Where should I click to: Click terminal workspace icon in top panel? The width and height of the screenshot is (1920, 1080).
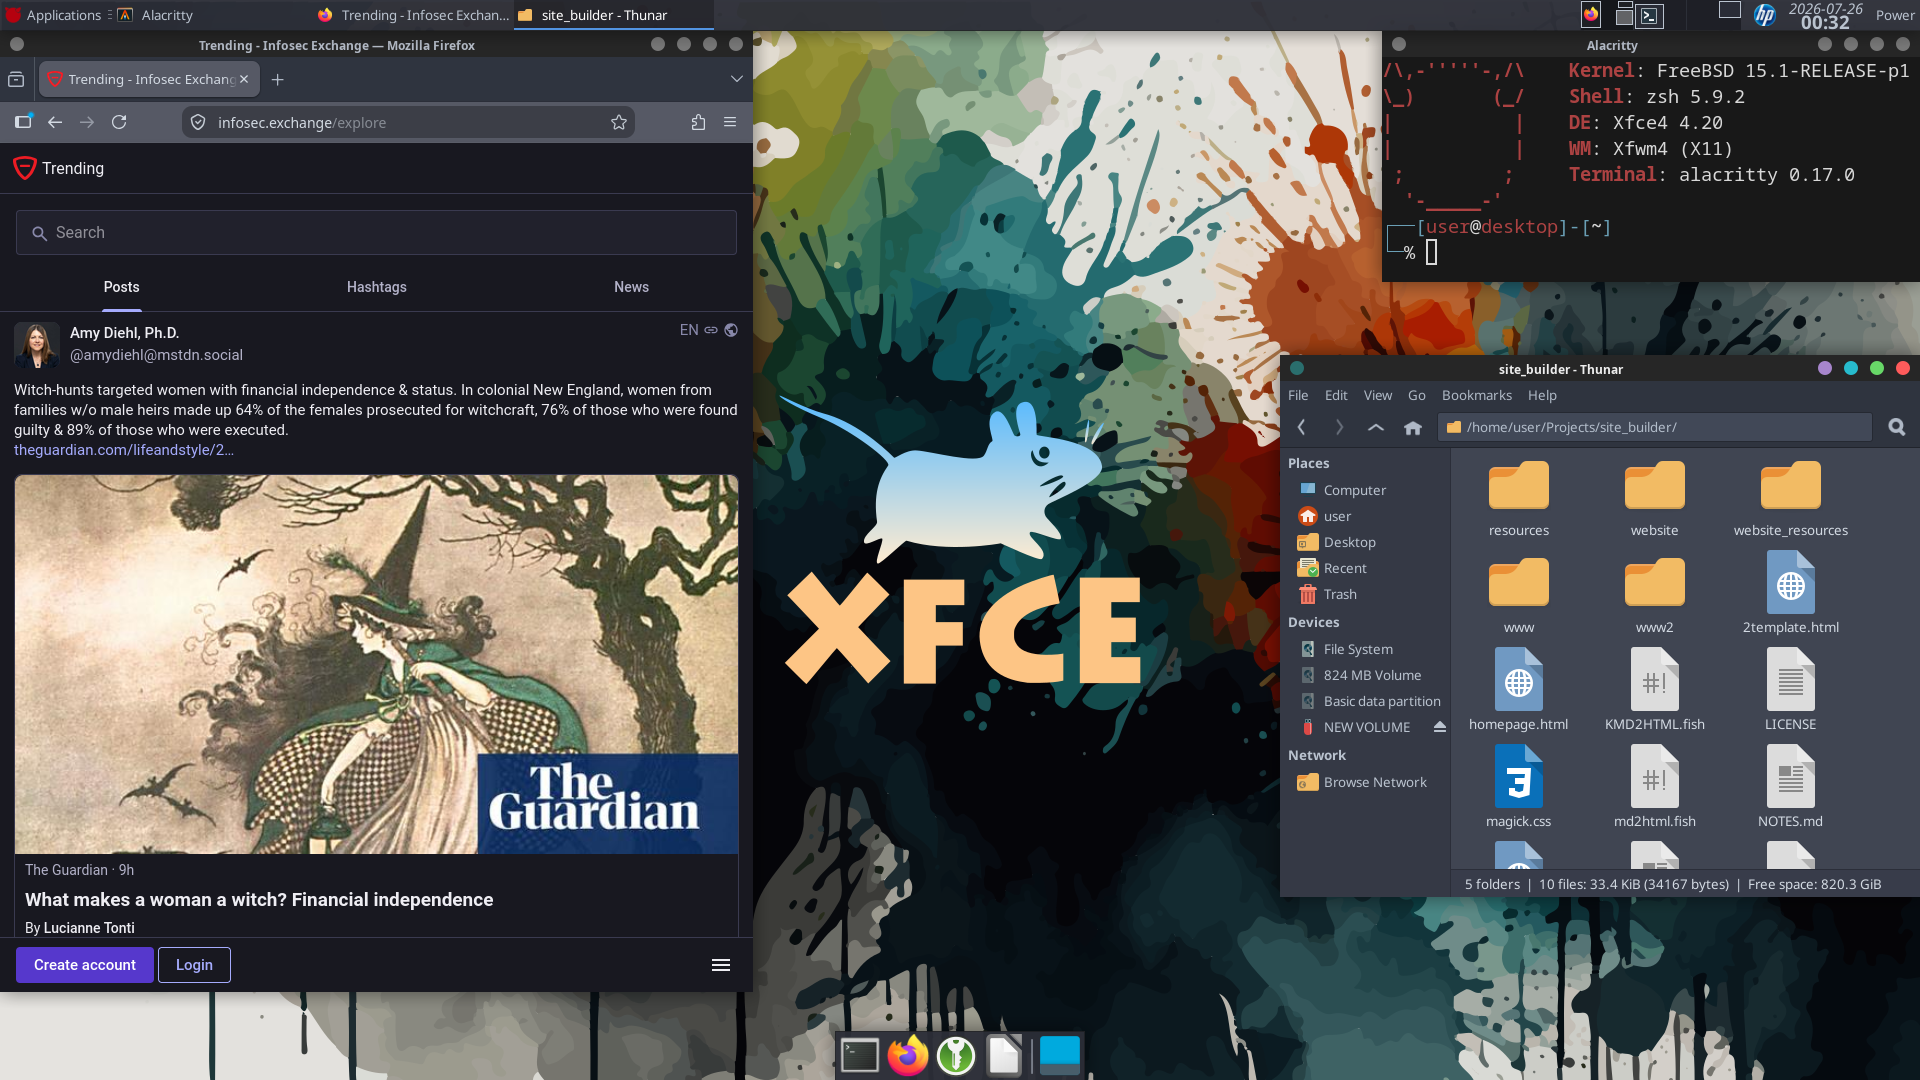pos(1650,15)
